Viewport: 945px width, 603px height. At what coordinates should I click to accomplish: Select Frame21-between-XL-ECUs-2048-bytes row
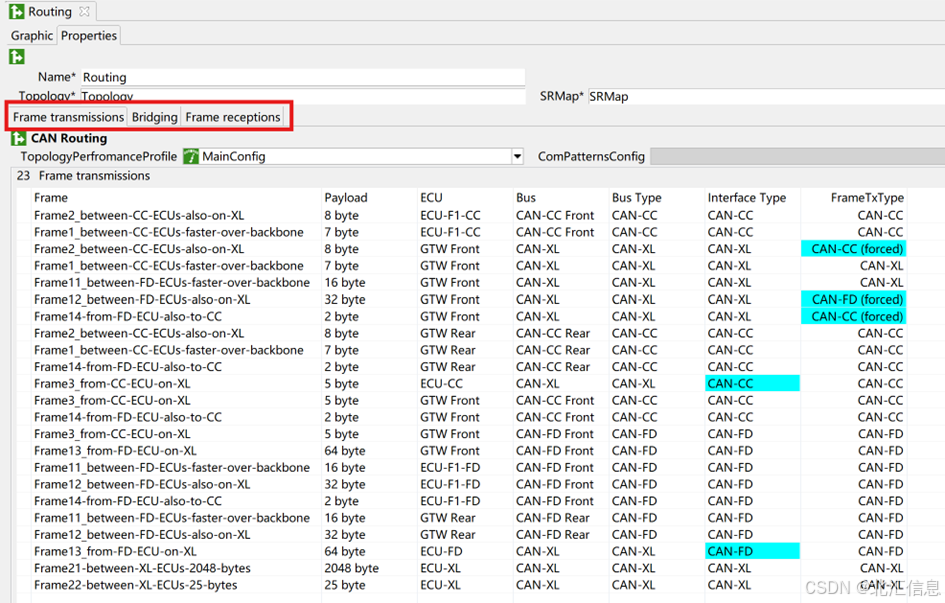(x=469, y=568)
